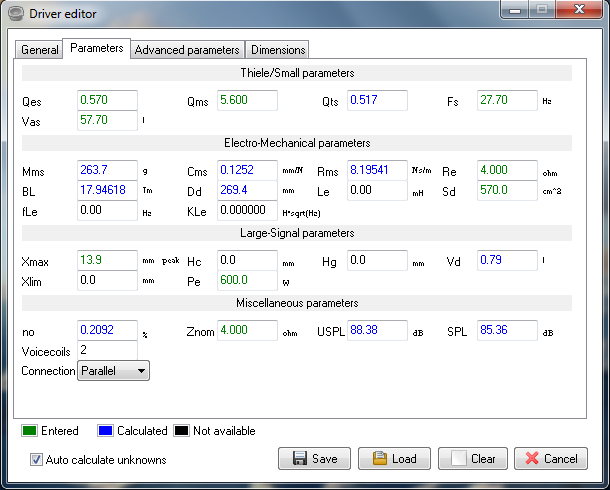
Task: Click the Sd area field
Action: [507, 190]
